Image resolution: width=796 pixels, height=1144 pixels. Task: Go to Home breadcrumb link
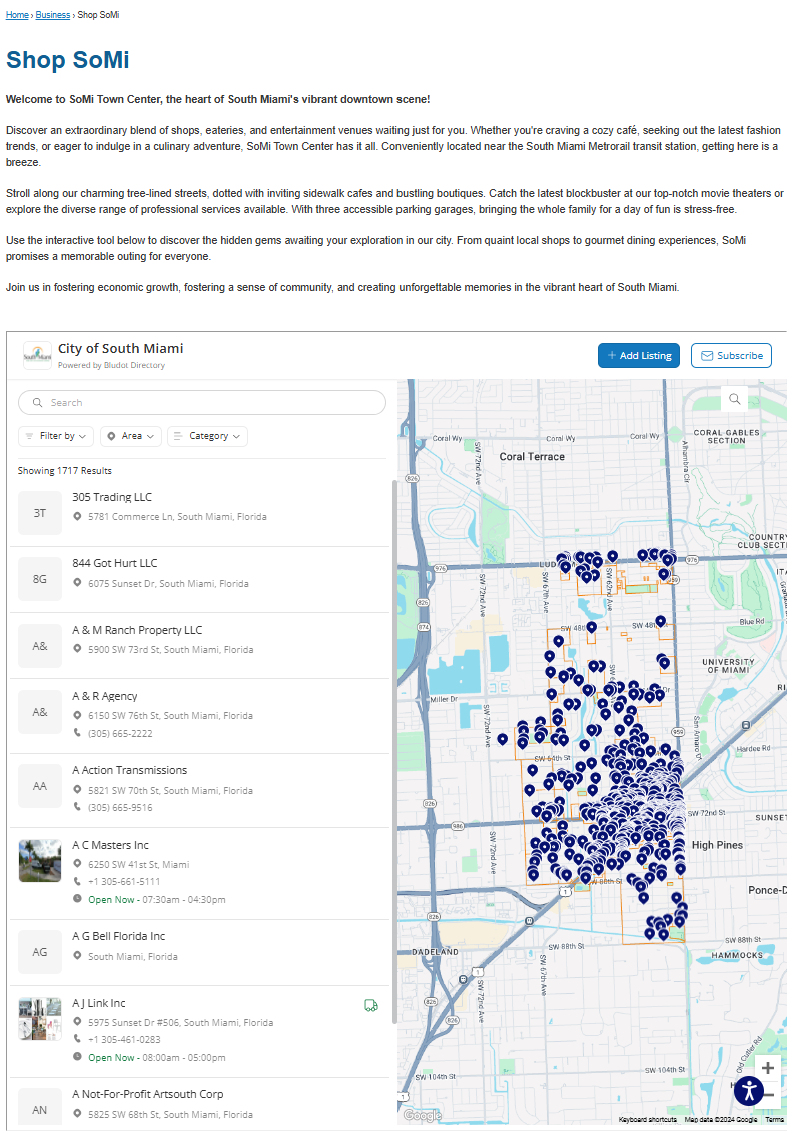17,15
